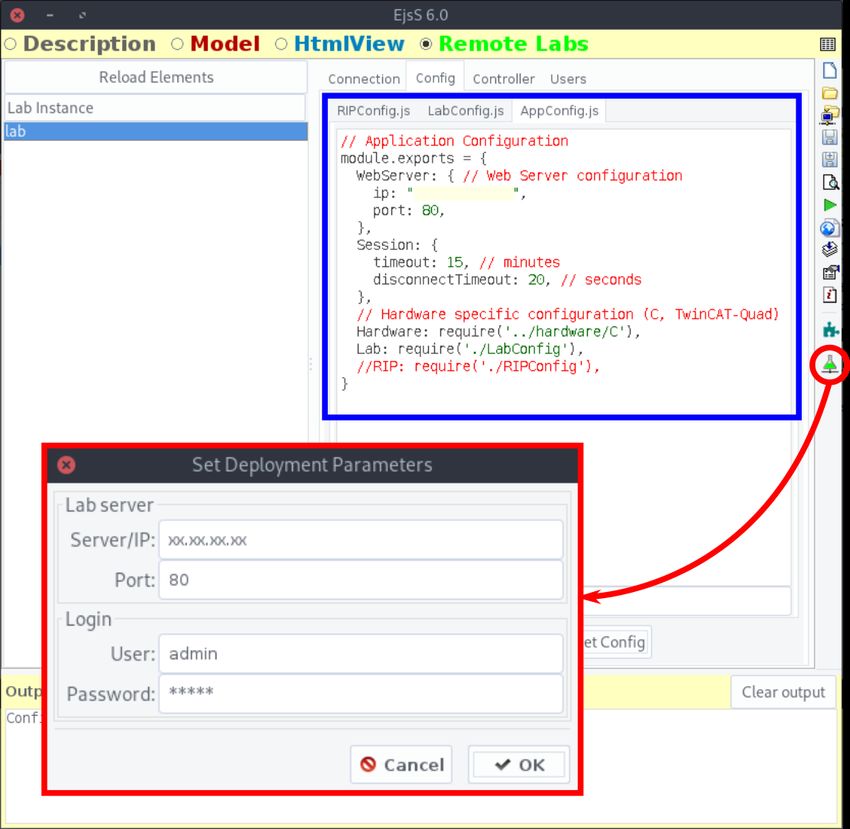Click the Server/IP input field

coord(361,540)
